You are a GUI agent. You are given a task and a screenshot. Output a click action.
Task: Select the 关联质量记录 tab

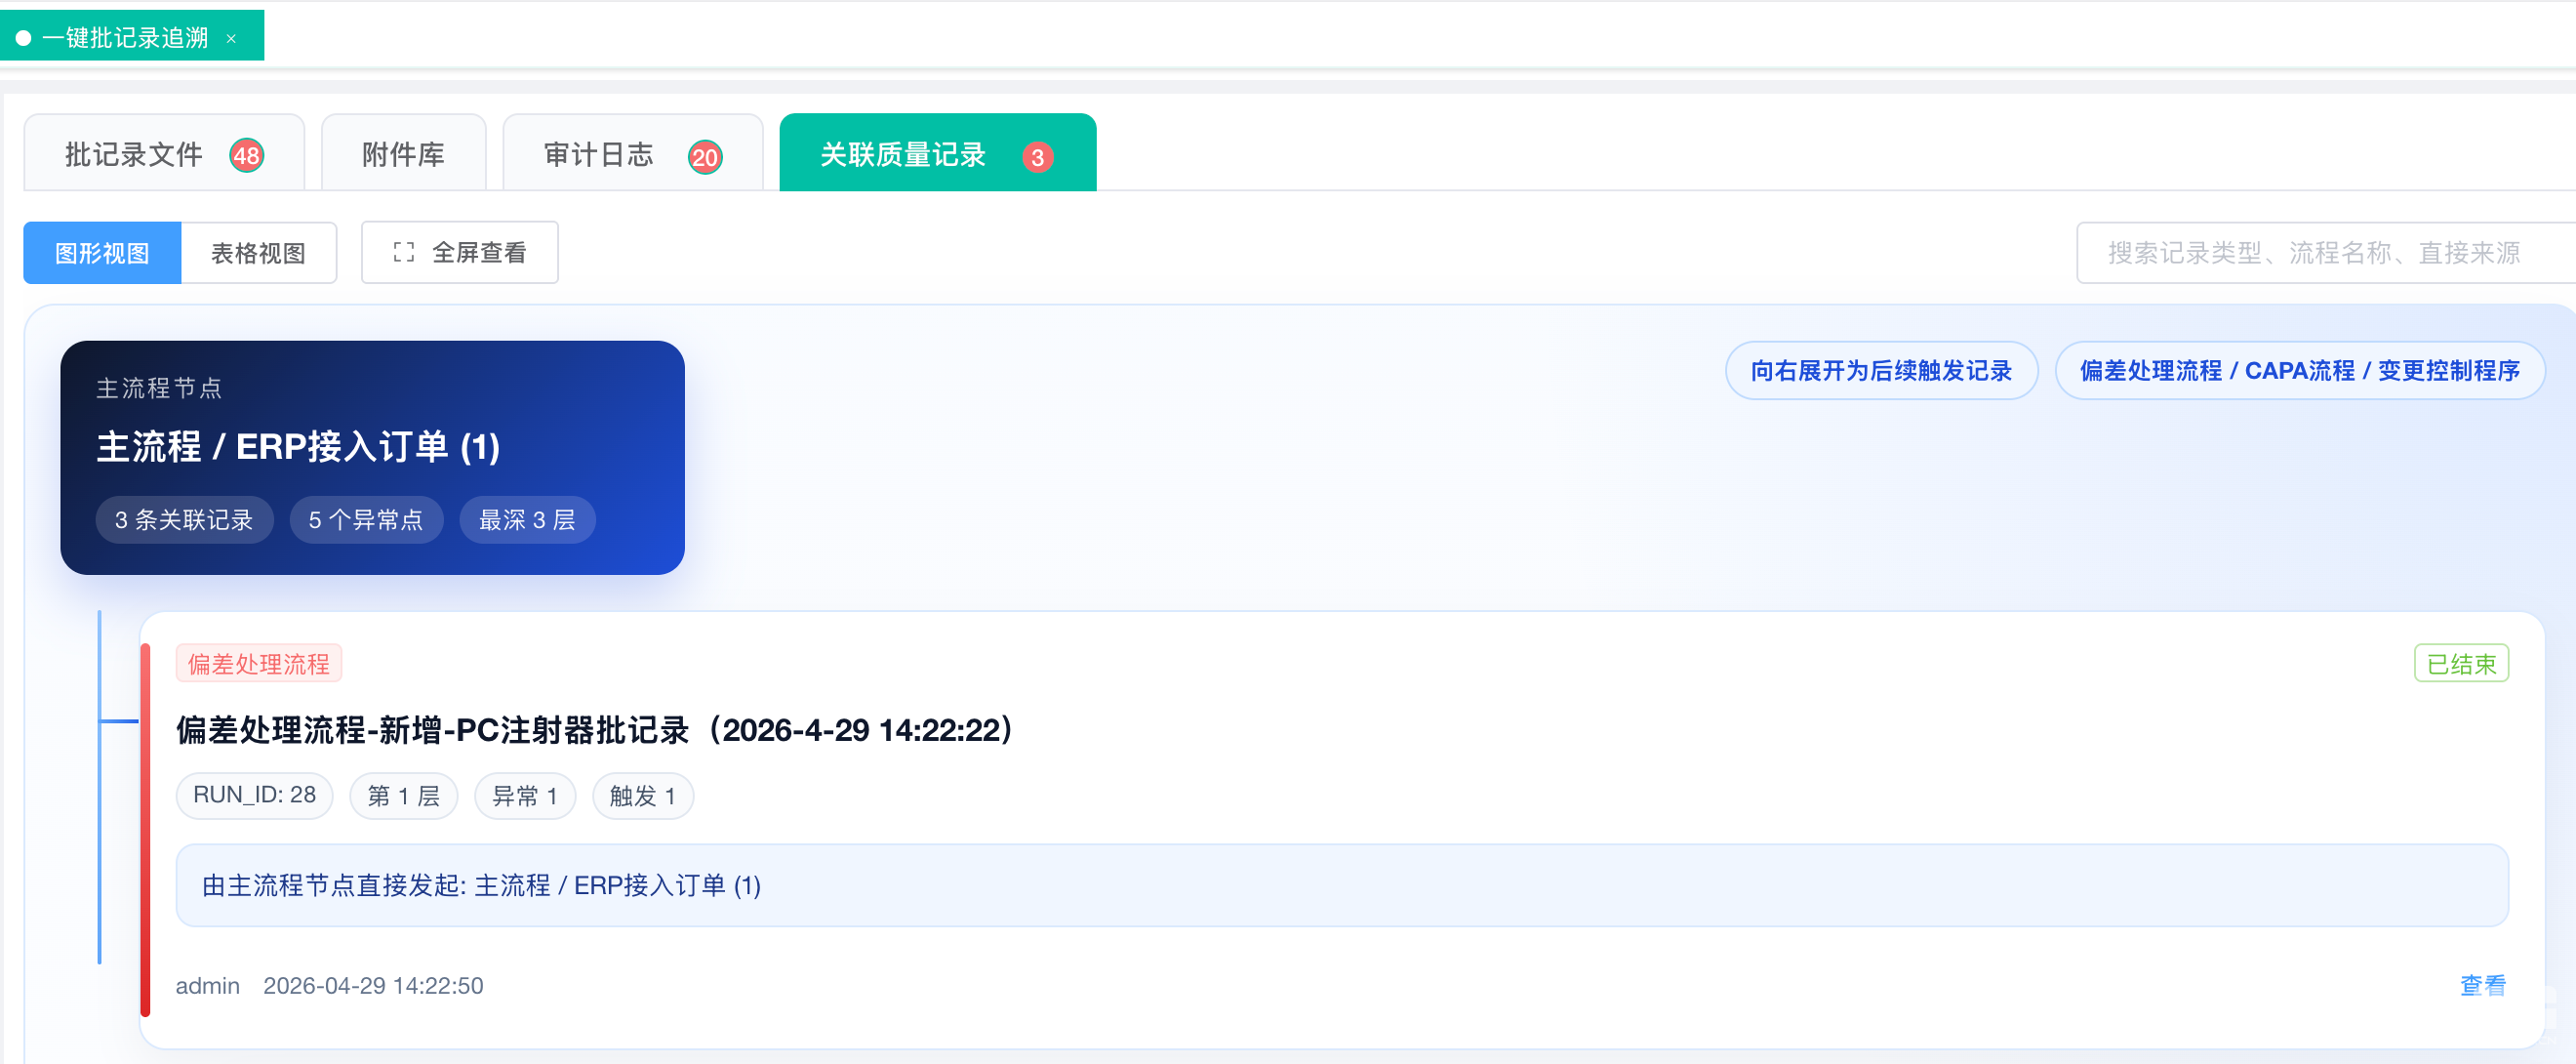pos(903,155)
